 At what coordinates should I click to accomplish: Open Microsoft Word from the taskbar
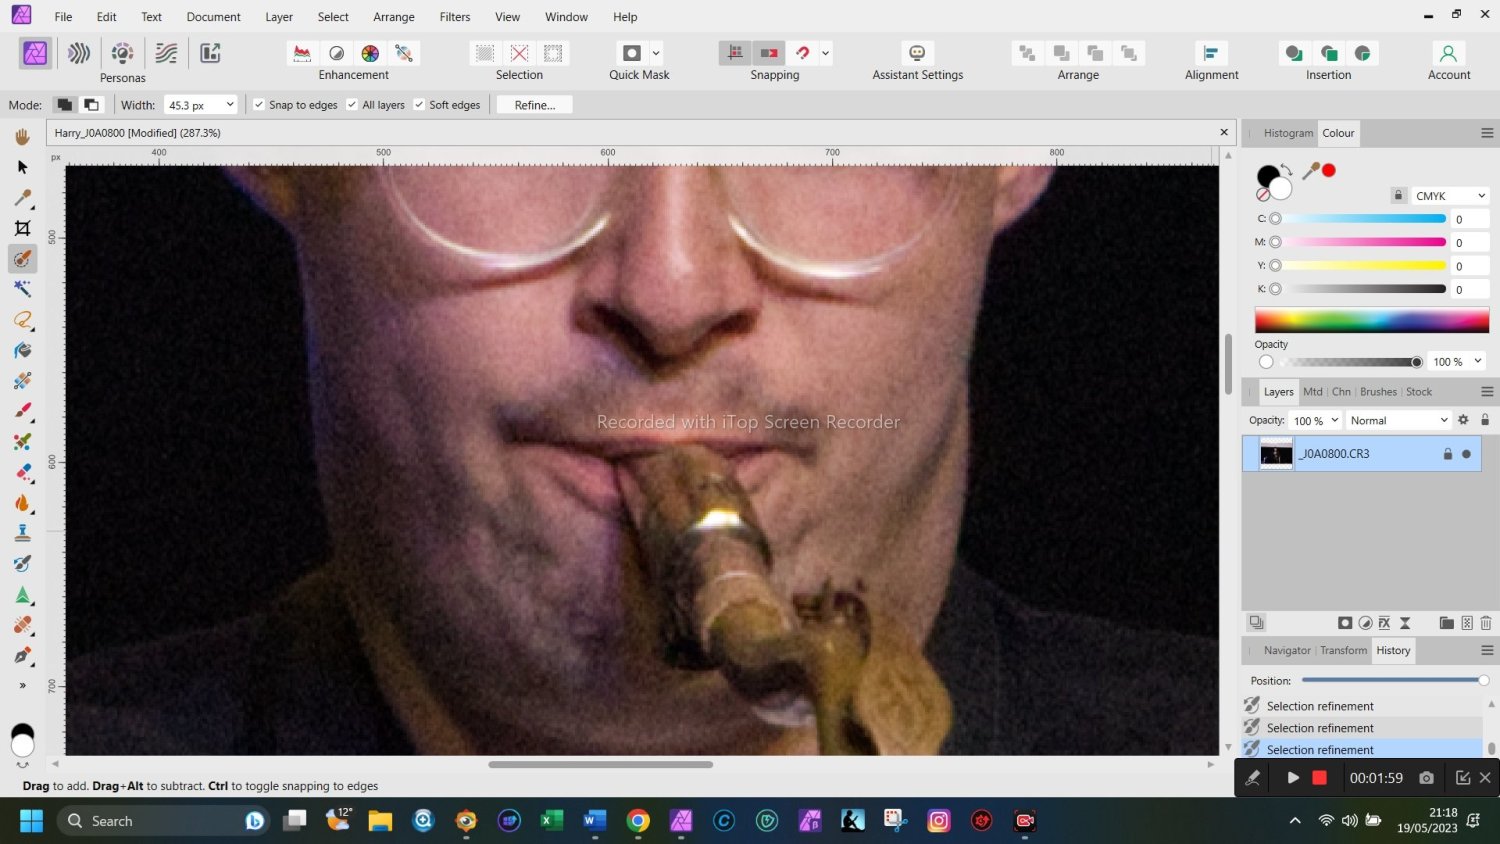click(x=594, y=821)
